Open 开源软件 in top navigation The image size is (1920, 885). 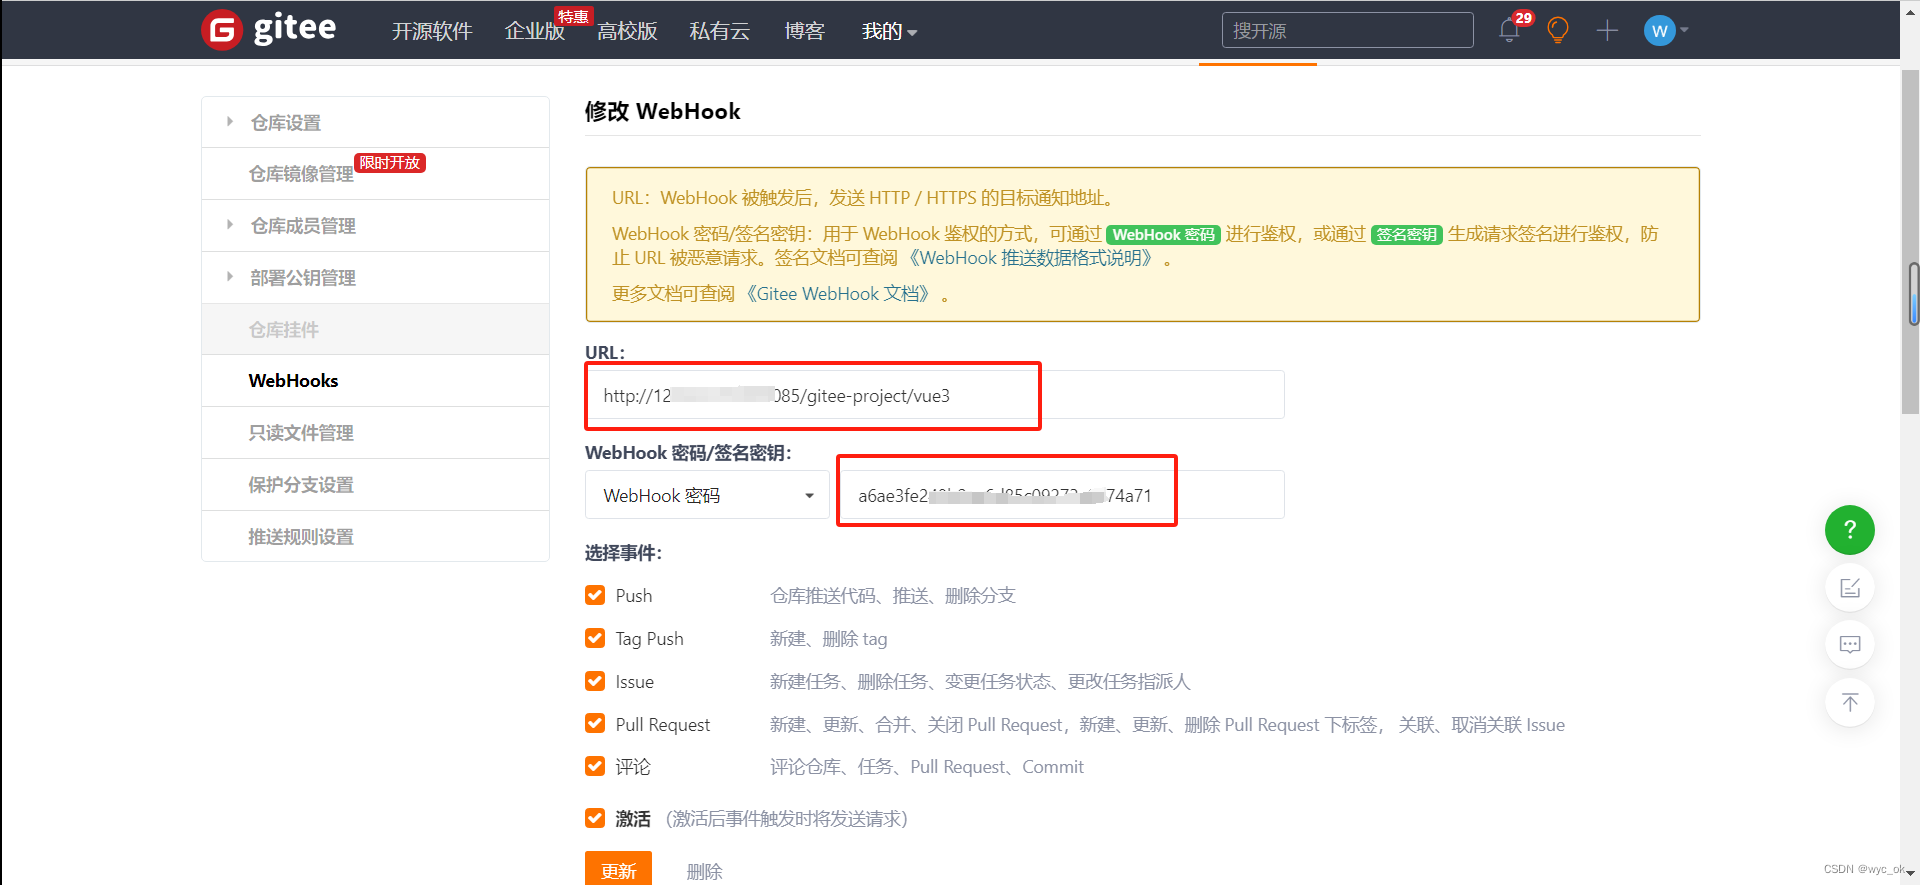(x=432, y=31)
